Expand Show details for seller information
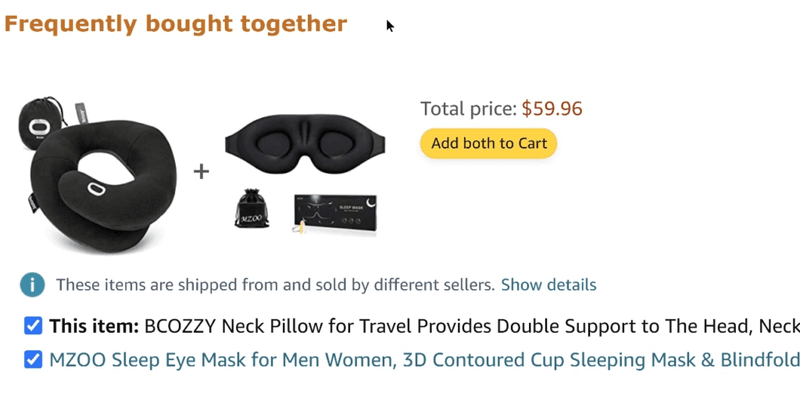Viewport: 800px width, 397px height. click(x=548, y=285)
